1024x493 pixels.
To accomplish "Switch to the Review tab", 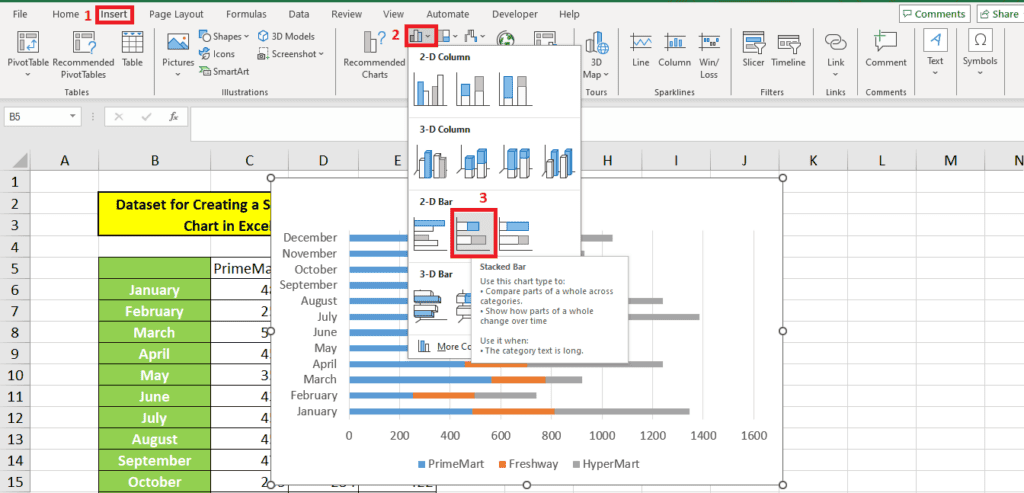I will pos(347,14).
